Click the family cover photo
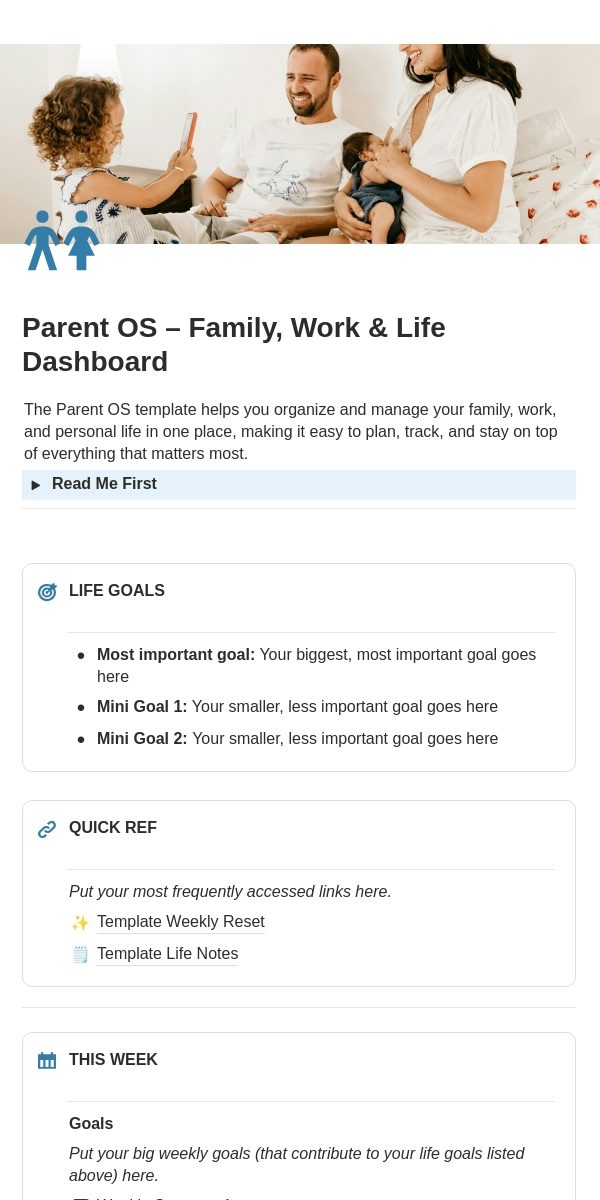 300,144
